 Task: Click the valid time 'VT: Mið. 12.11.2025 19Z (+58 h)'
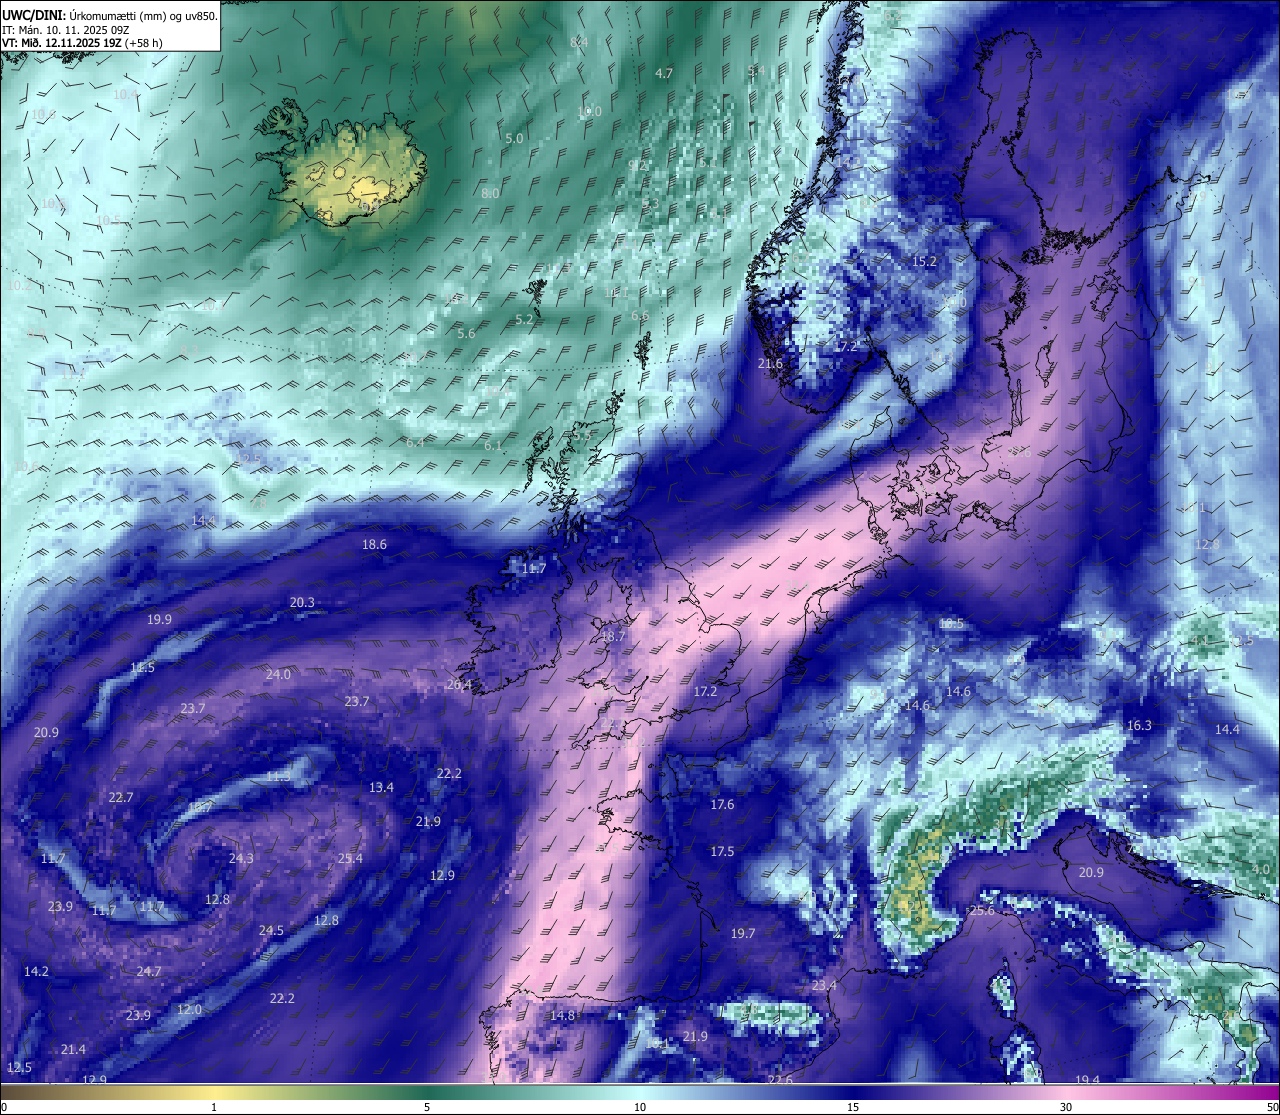pos(82,43)
